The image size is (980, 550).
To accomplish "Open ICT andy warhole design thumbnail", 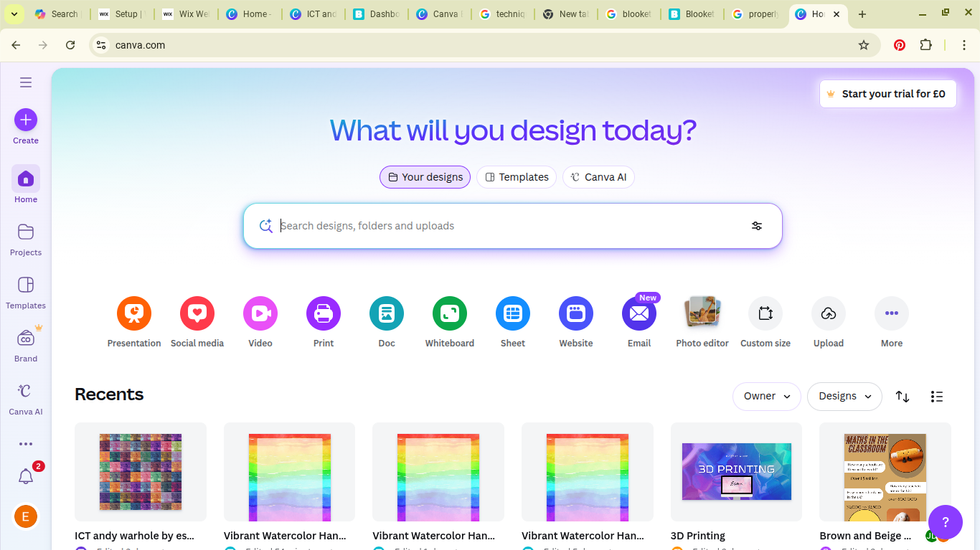I will click(141, 472).
